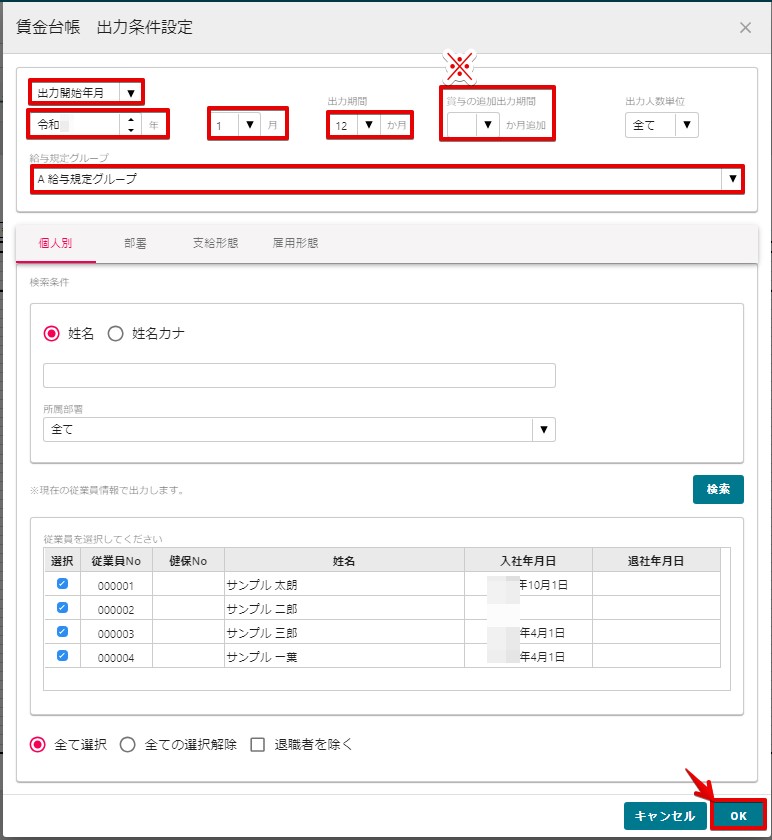
Task: Select the 姓名 radio button
Action: point(51,334)
